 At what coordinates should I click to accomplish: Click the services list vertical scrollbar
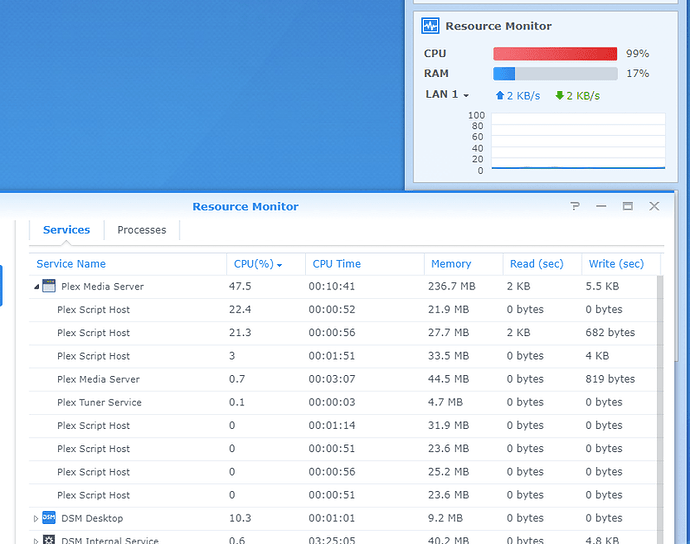pyautogui.click(x=660, y=409)
